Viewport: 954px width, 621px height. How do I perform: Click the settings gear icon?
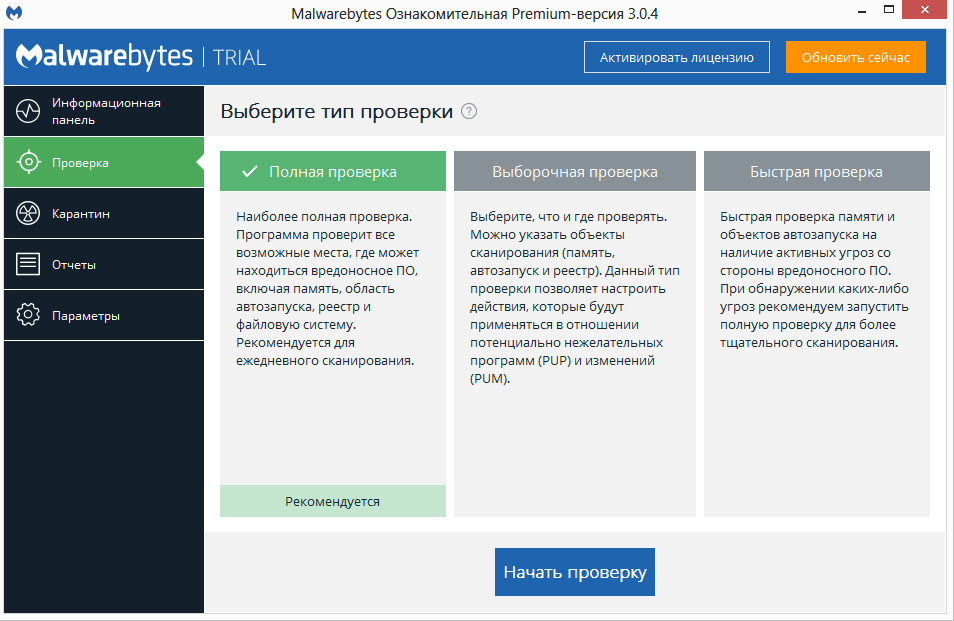[28, 314]
